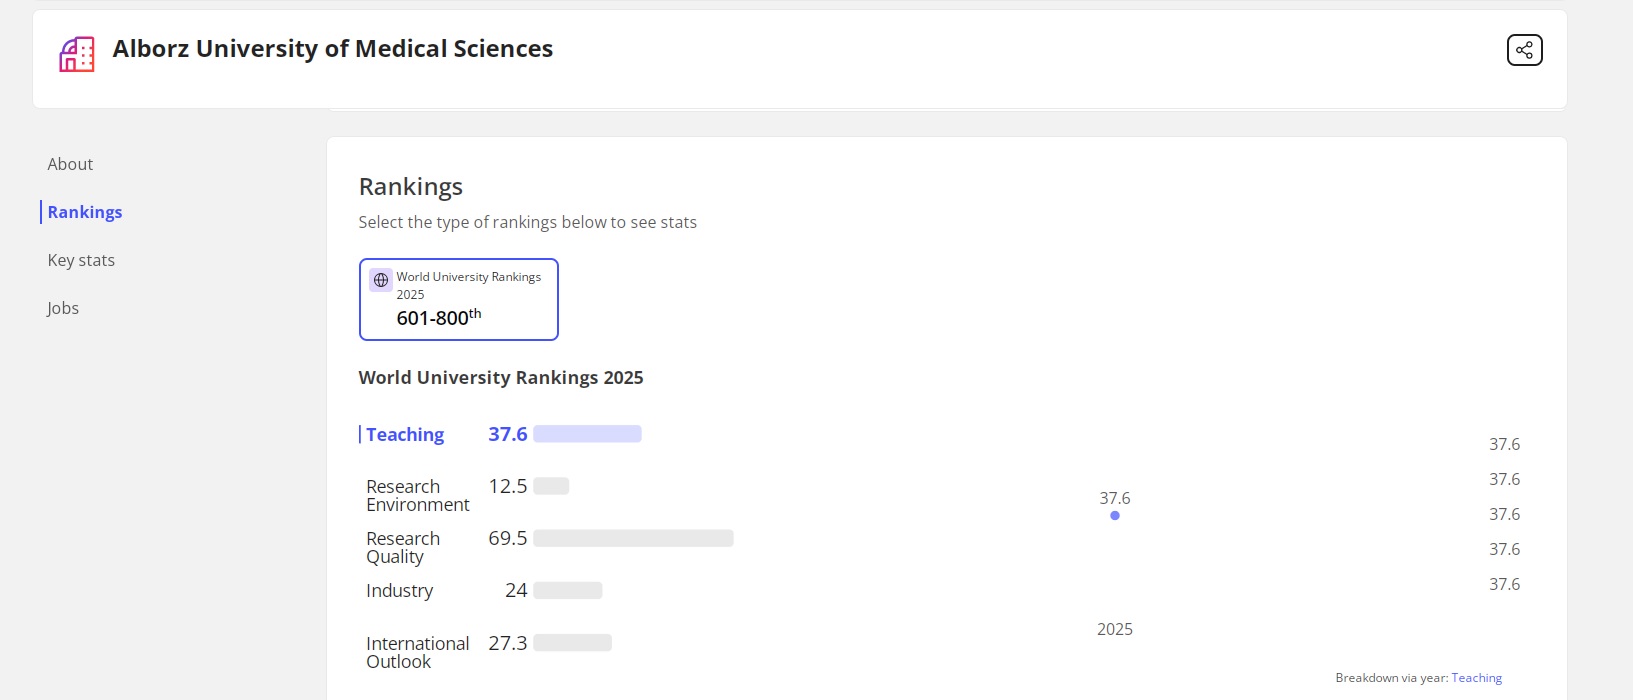Click the 2025 data point on chart

point(1114,516)
